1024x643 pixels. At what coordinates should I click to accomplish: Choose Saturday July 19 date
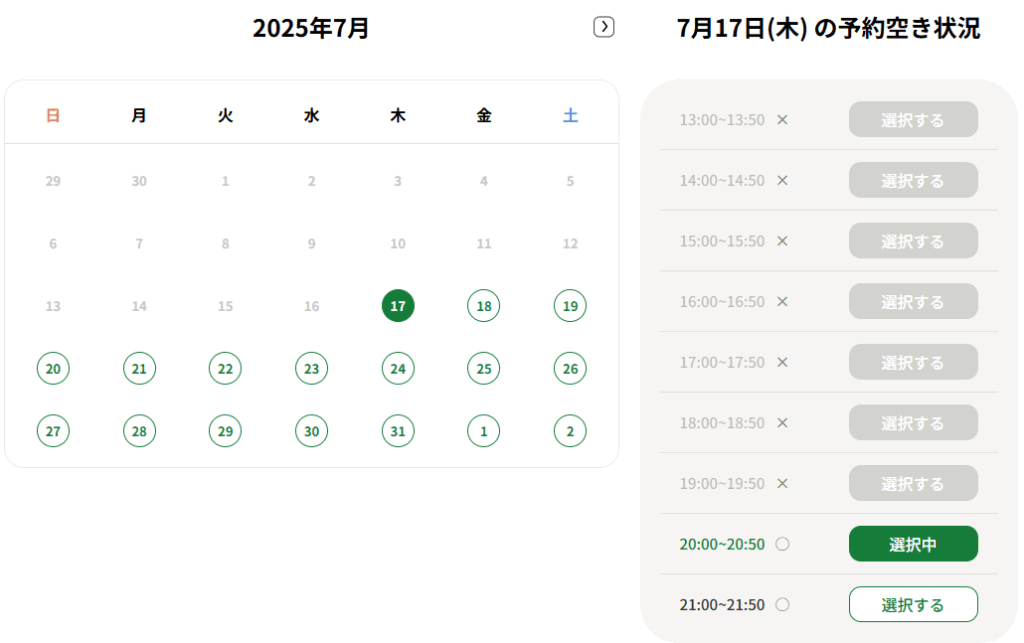(570, 306)
